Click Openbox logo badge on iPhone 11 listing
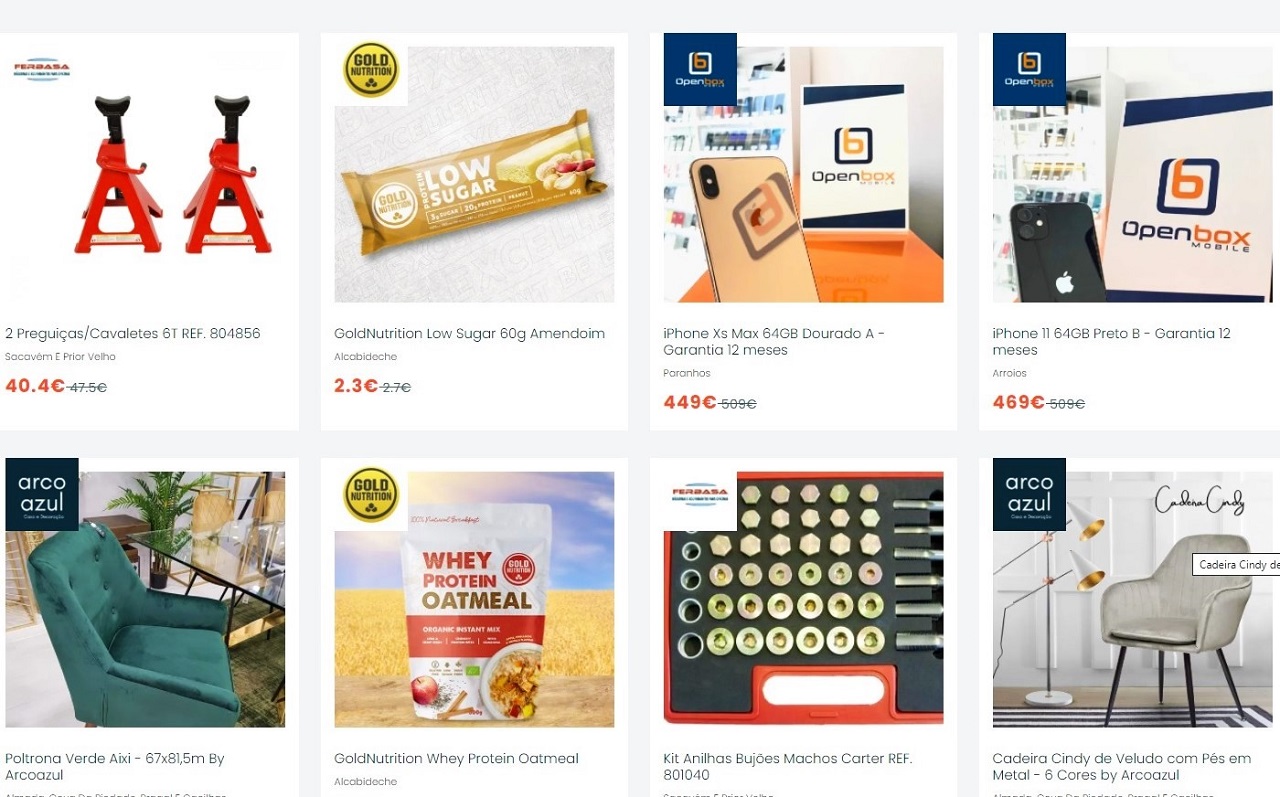Viewport: 1280px width, 797px height. [x=1029, y=70]
